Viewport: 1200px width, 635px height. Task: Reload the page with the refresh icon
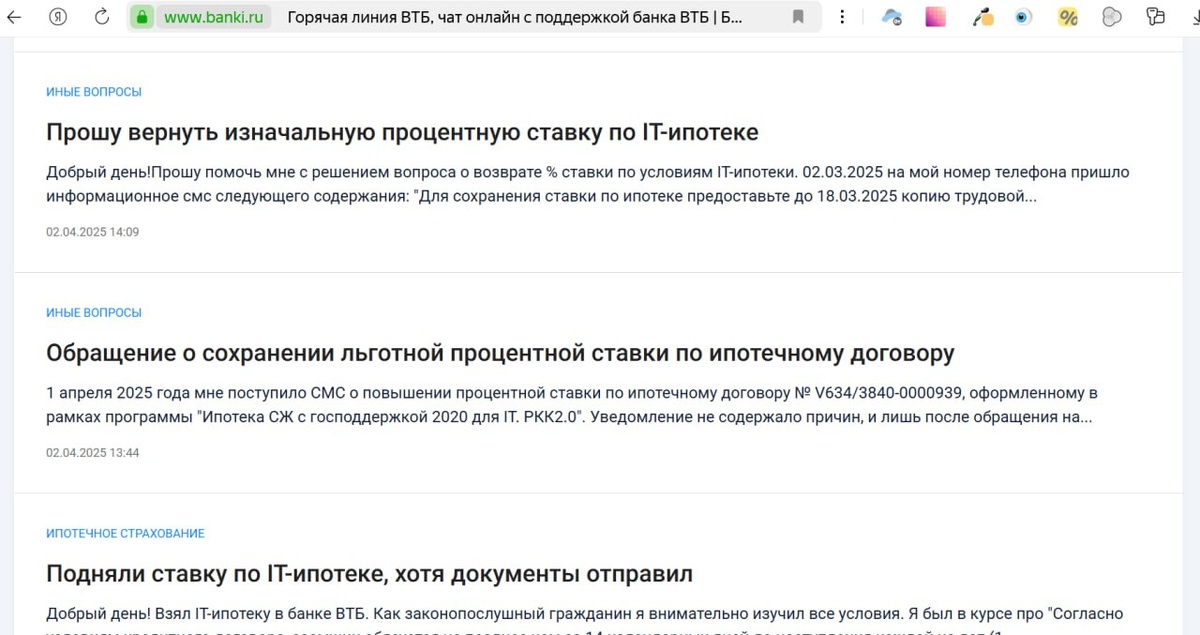click(101, 17)
